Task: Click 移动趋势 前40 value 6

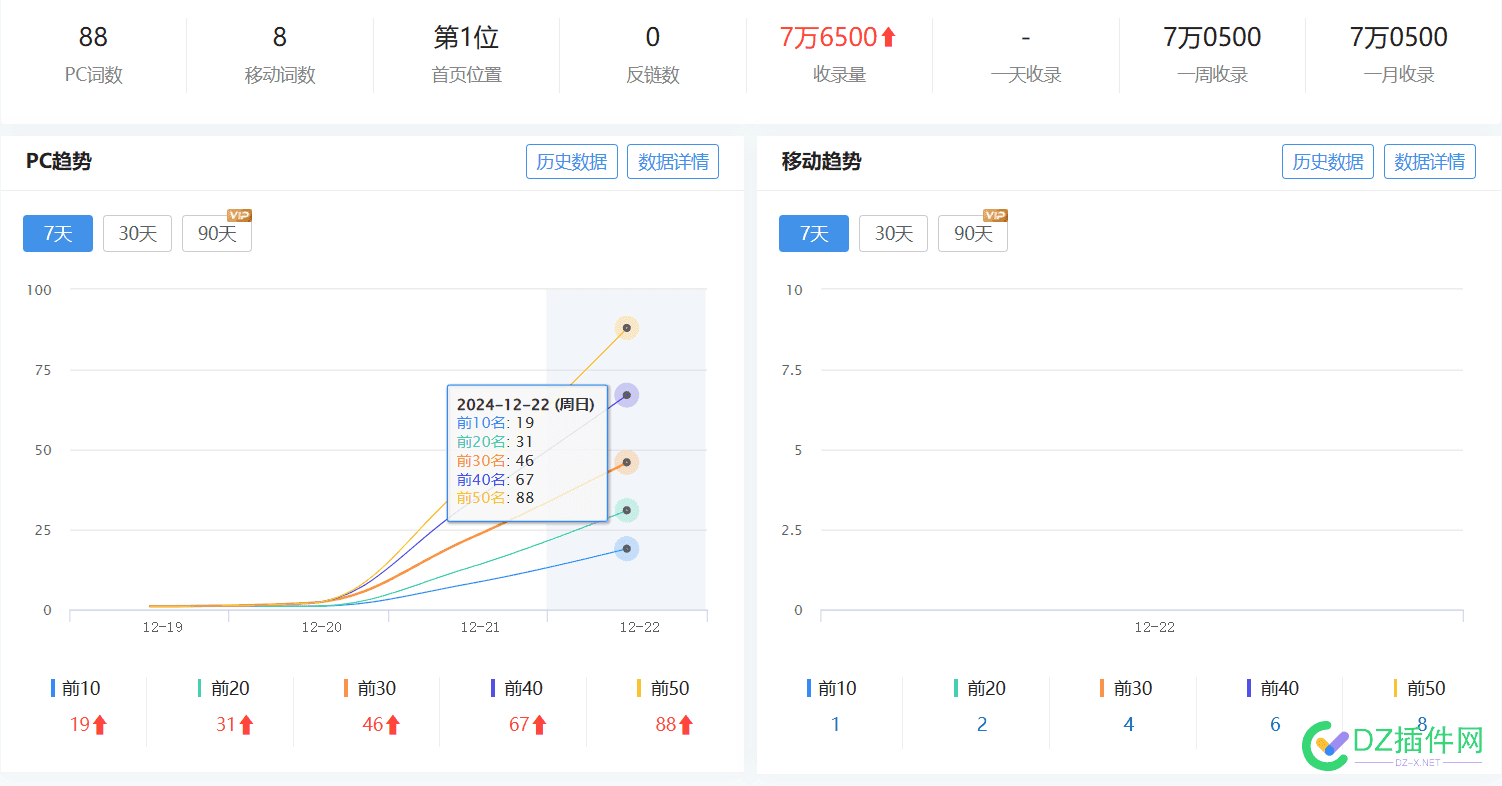Action: [1275, 725]
